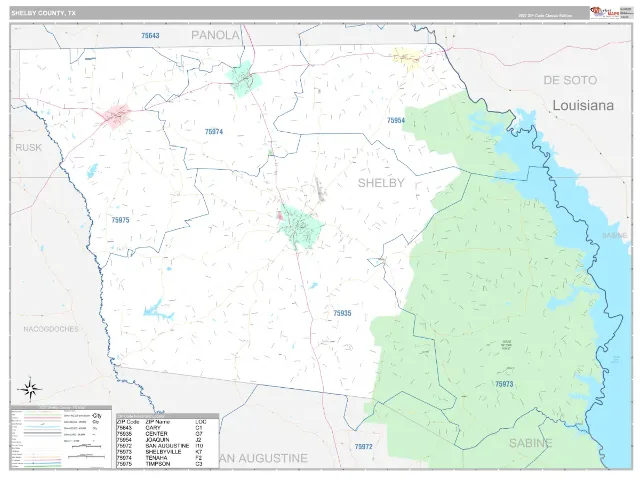
Task: Click CARY in the ZIP table
Action: (154, 428)
